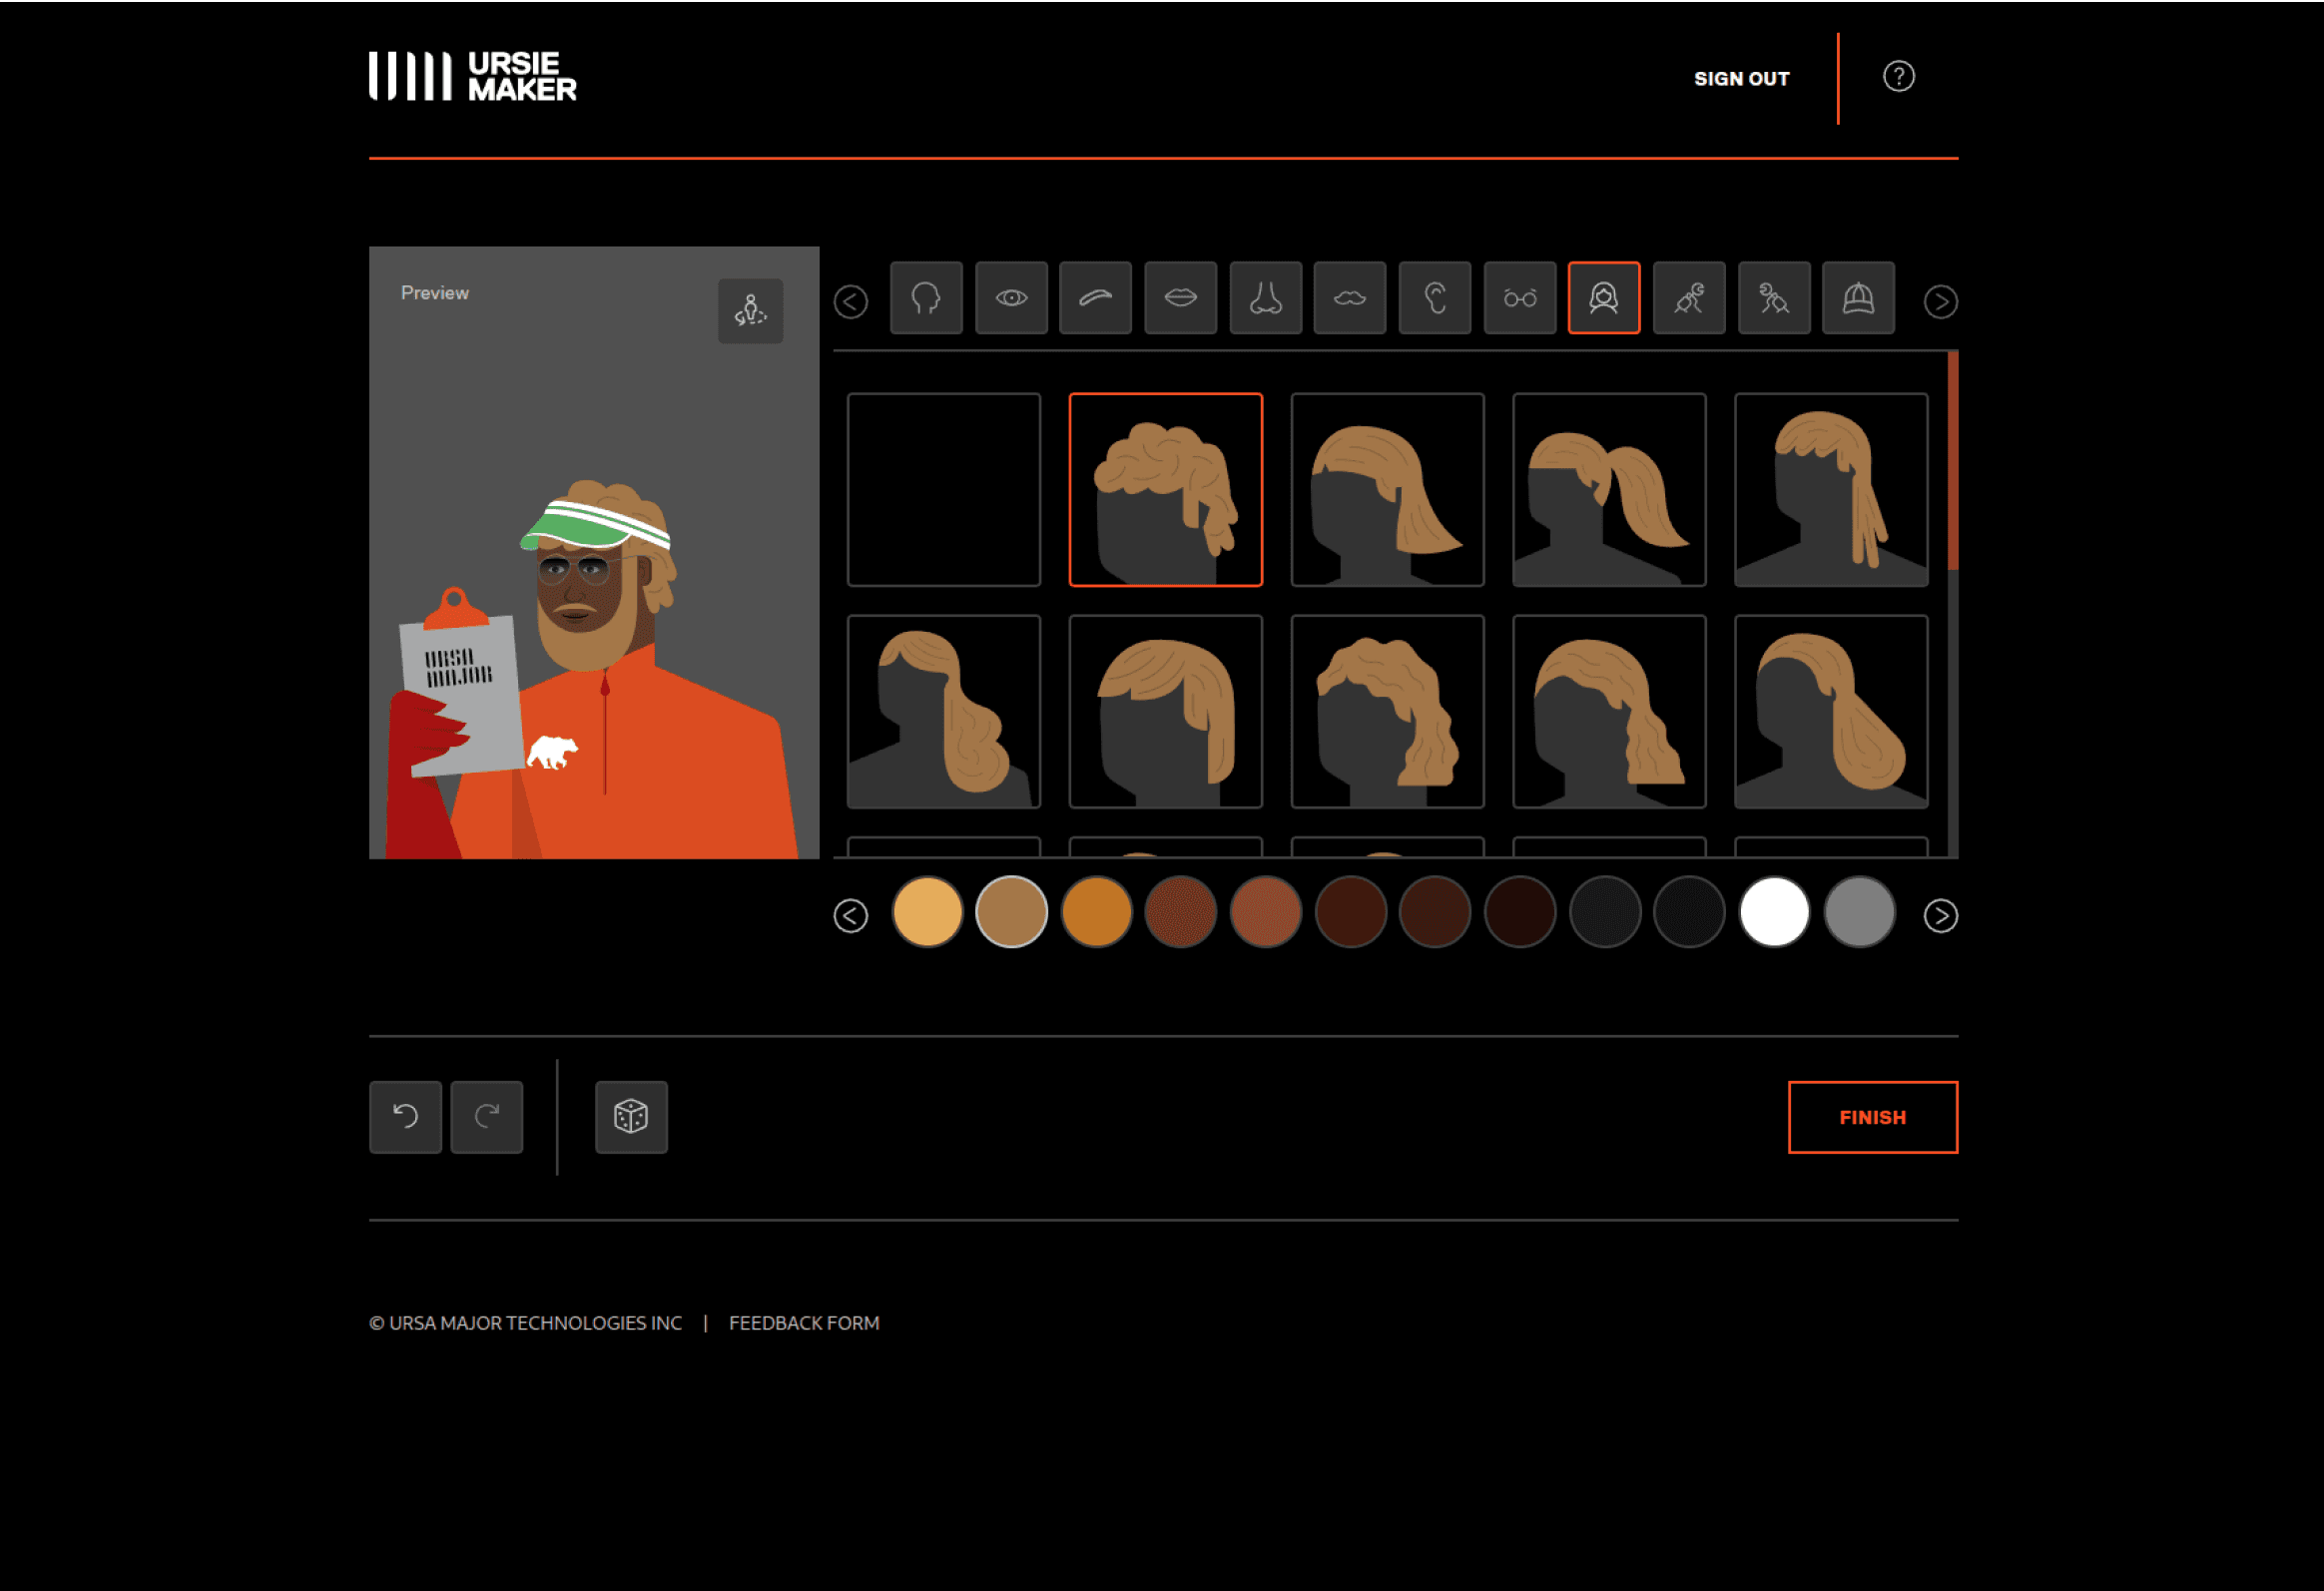Select the mustache facial hair category

click(x=1350, y=298)
